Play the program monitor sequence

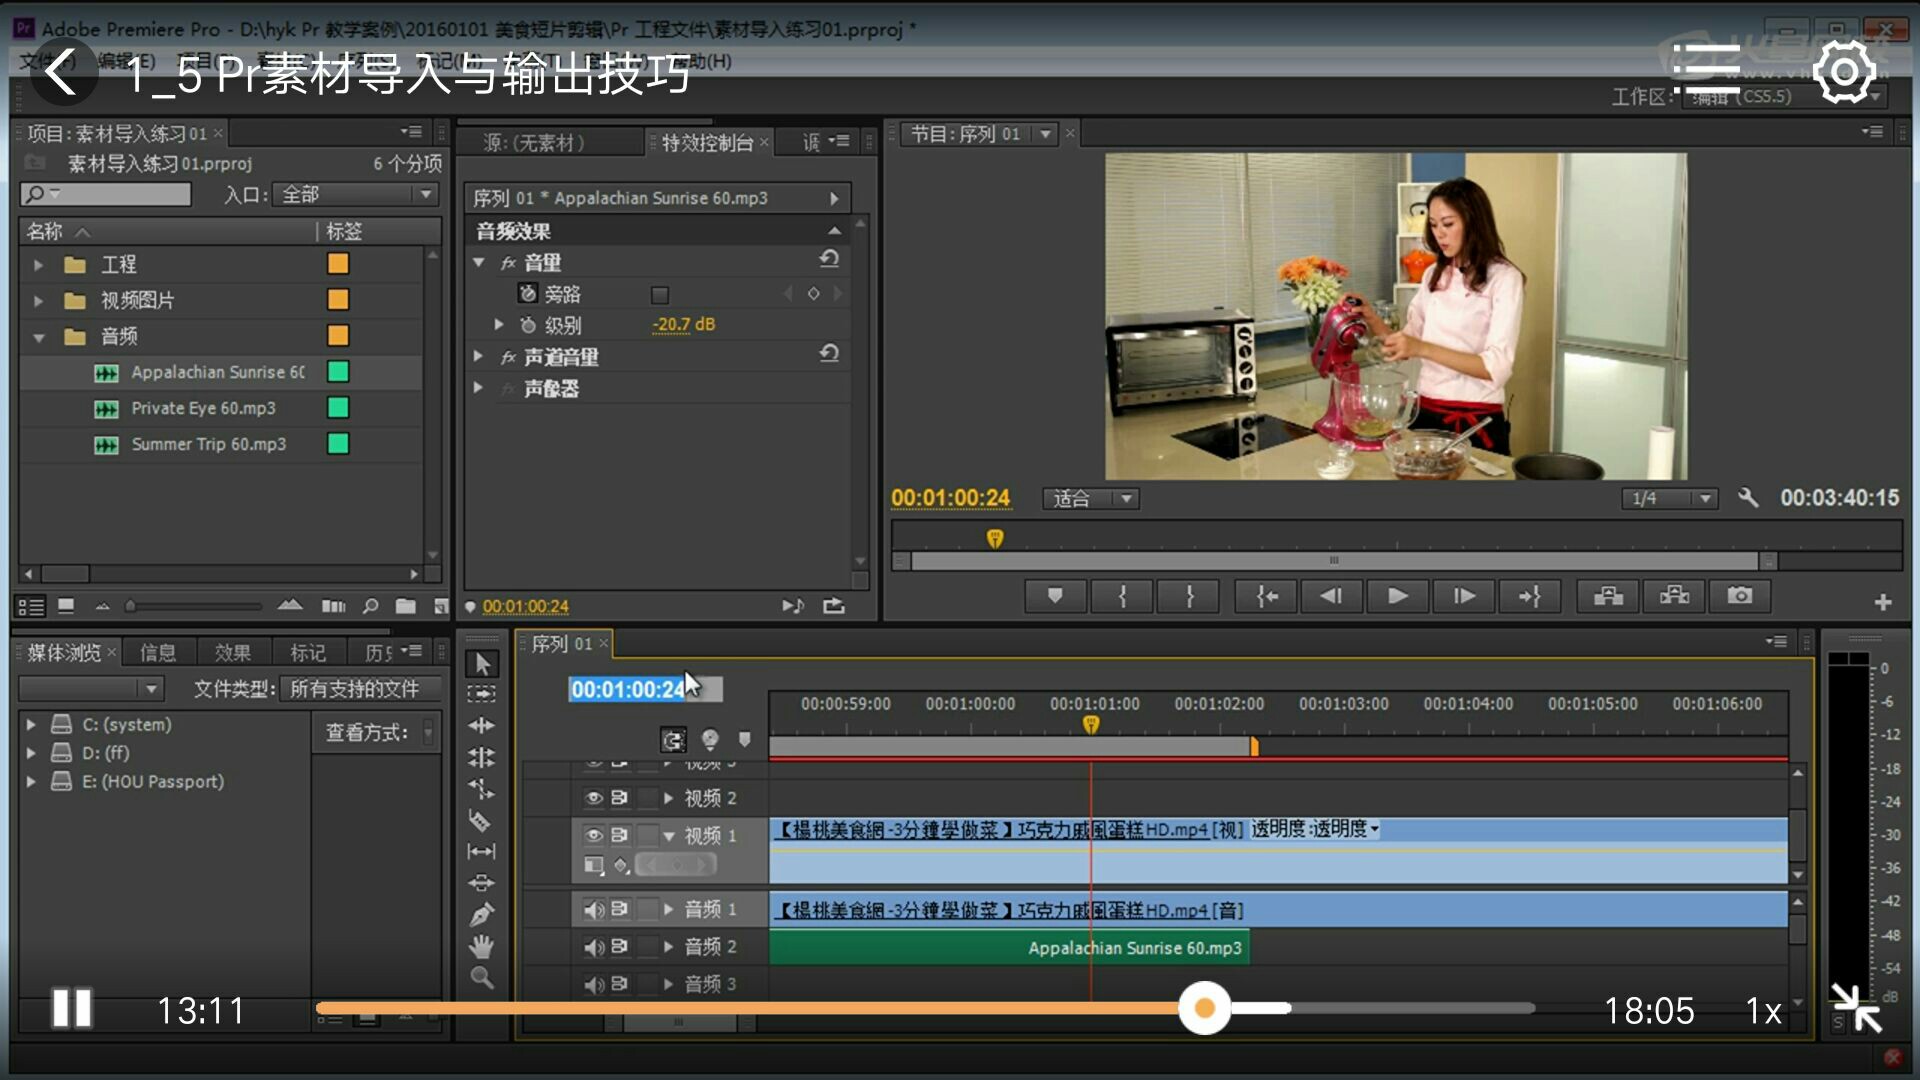tap(1398, 597)
